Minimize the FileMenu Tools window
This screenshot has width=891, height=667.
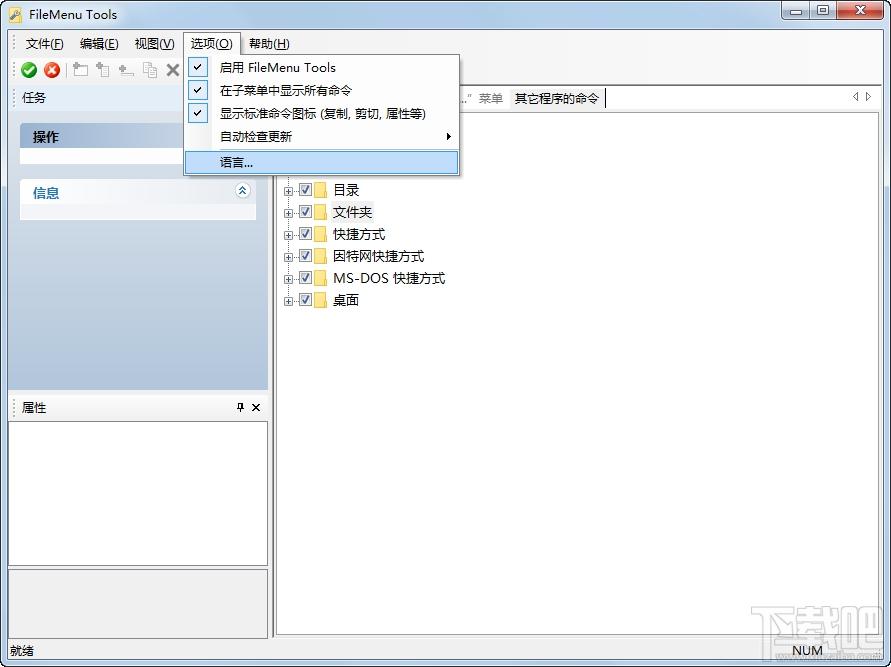click(796, 11)
